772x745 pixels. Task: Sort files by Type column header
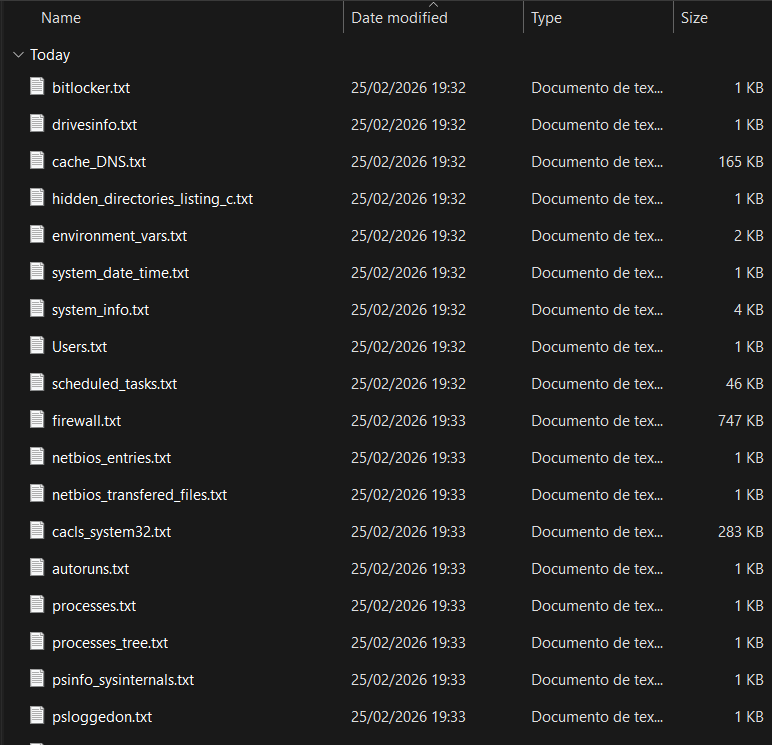(546, 18)
